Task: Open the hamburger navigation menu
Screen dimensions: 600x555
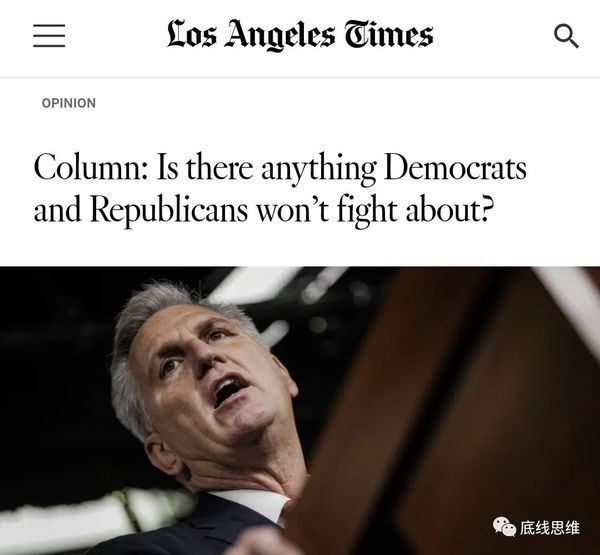Action: 49,37
